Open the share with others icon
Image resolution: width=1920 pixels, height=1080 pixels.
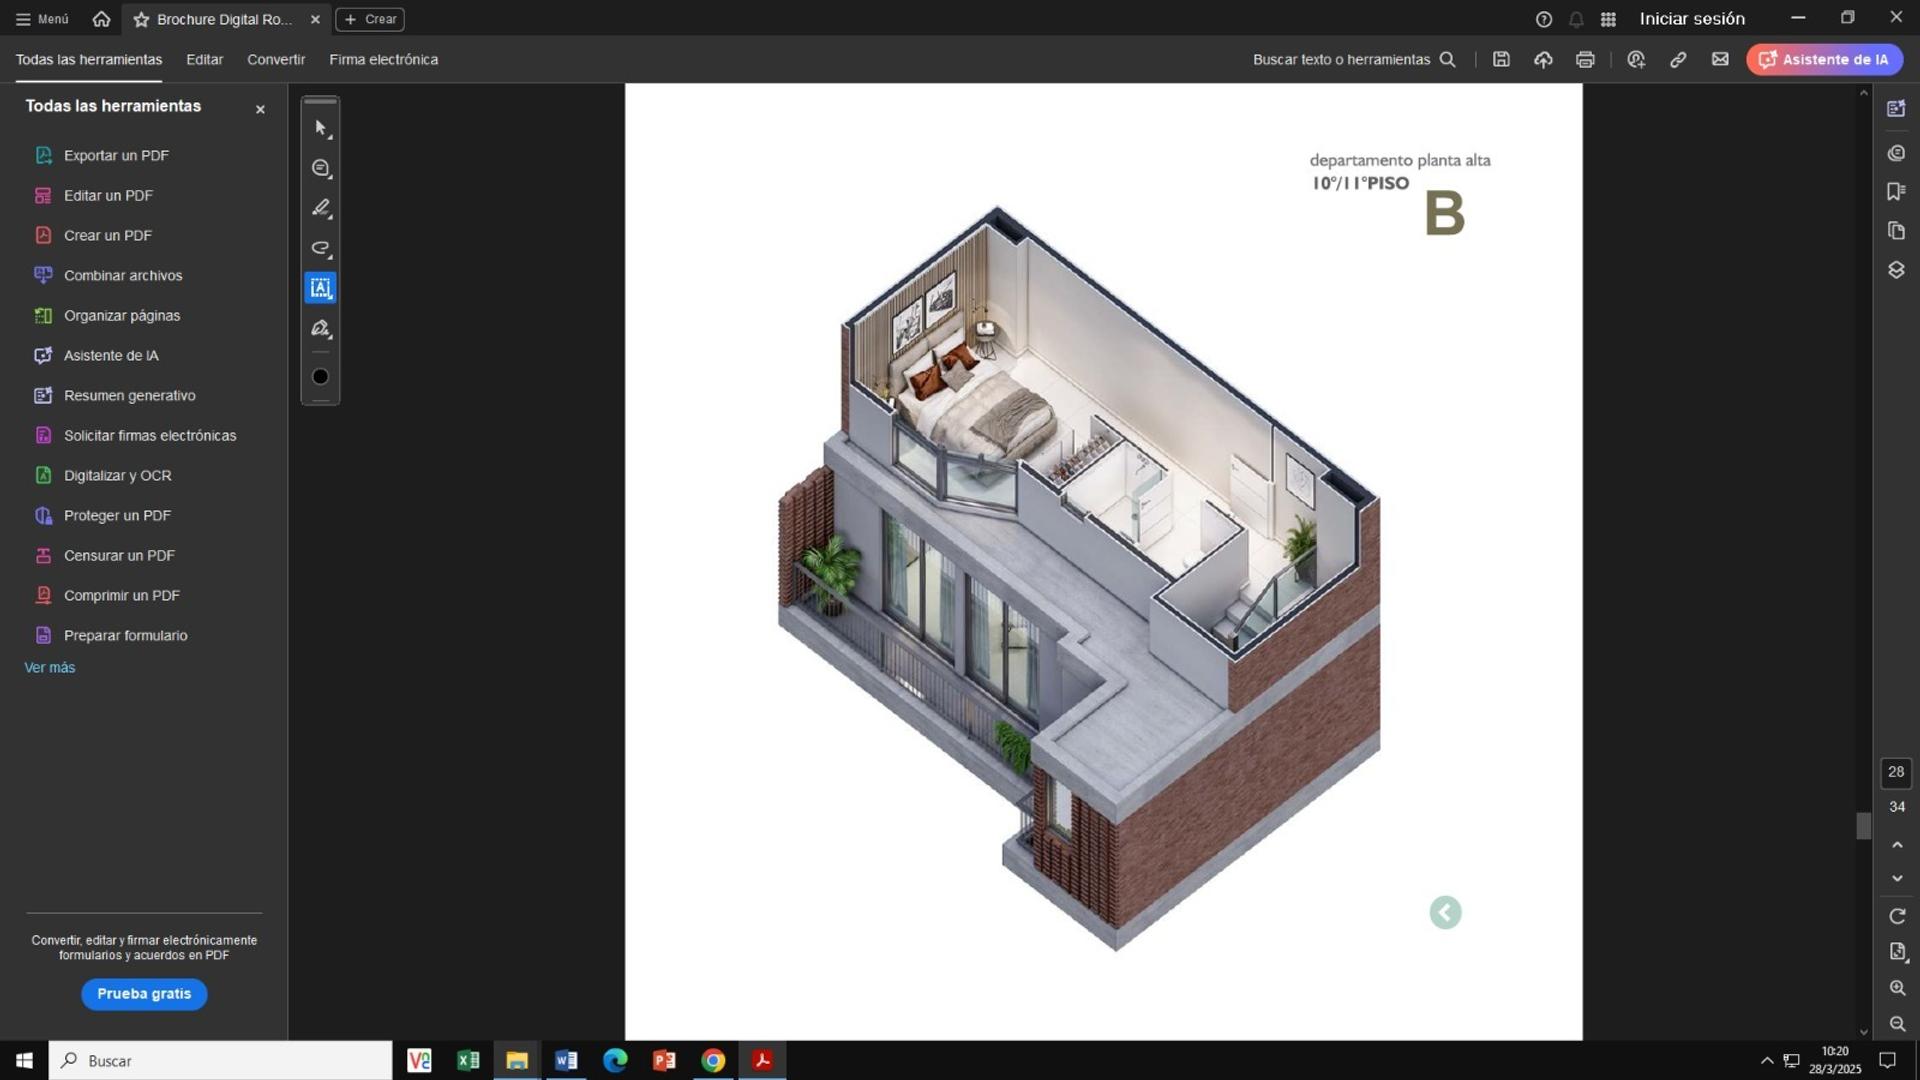1636,59
